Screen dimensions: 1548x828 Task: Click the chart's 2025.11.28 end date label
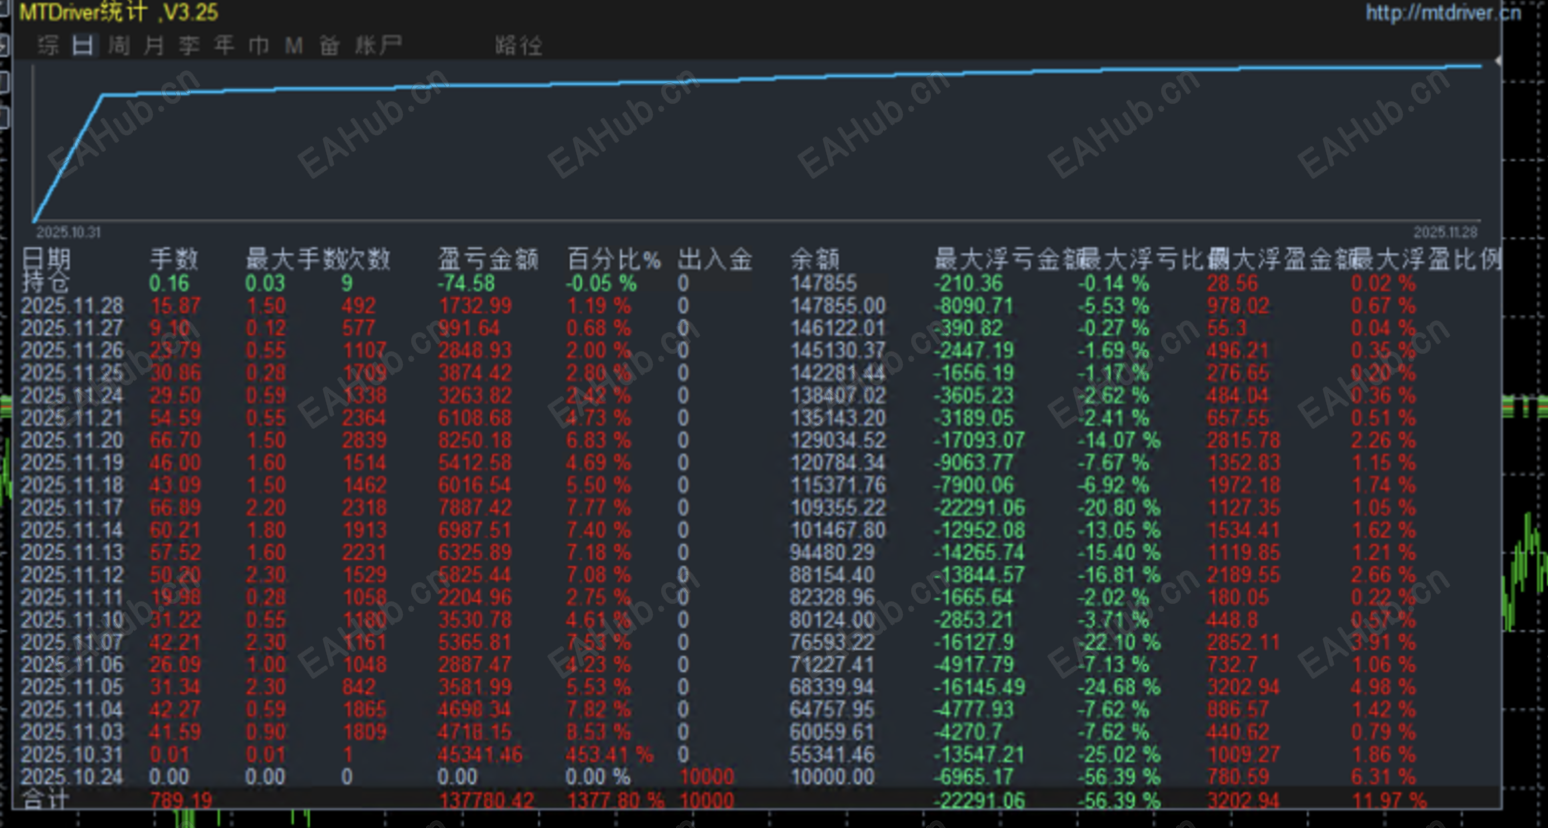pyautogui.click(x=1445, y=232)
